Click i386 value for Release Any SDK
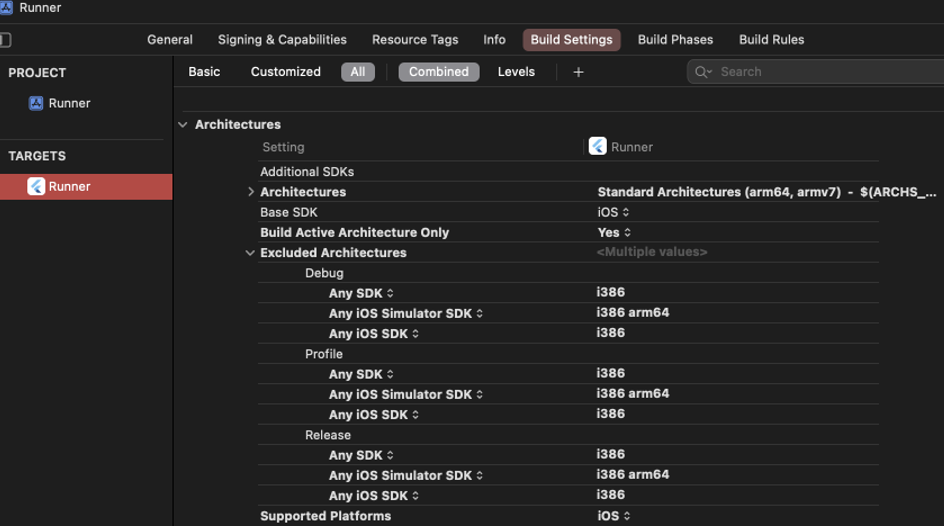This screenshot has width=944, height=526. tap(610, 454)
